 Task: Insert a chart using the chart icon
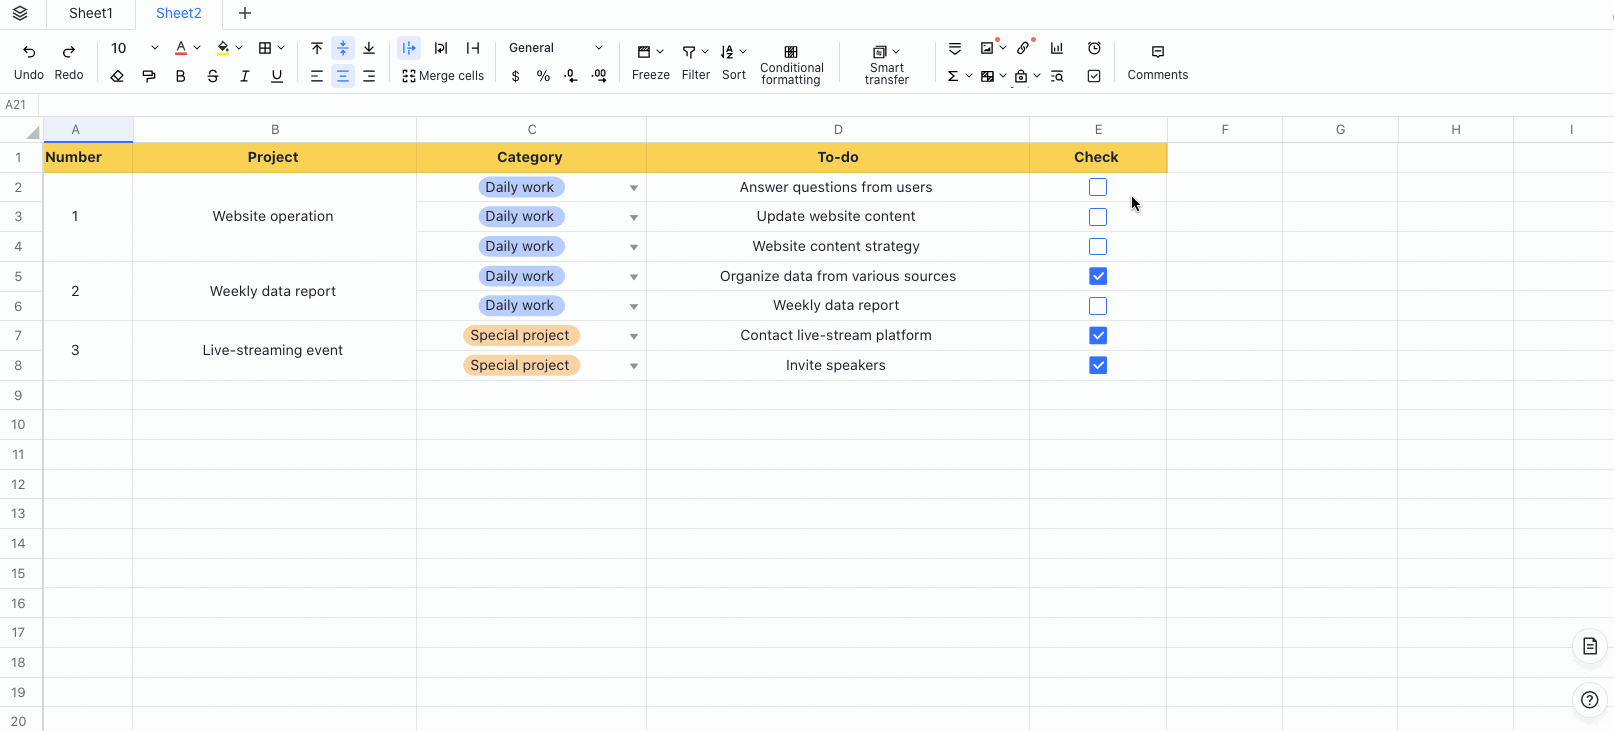click(x=1057, y=48)
